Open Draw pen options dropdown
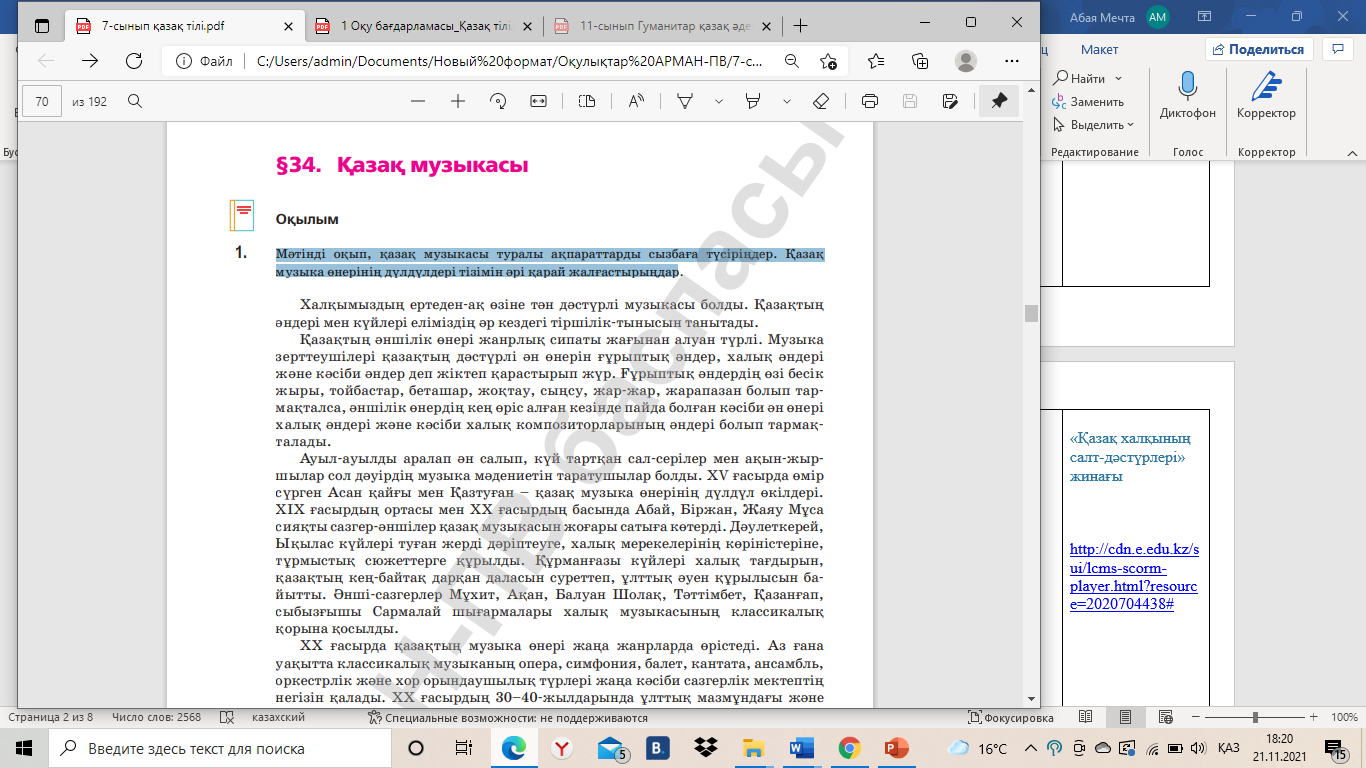This screenshot has width=1366, height=768. (x=718, y=101)
